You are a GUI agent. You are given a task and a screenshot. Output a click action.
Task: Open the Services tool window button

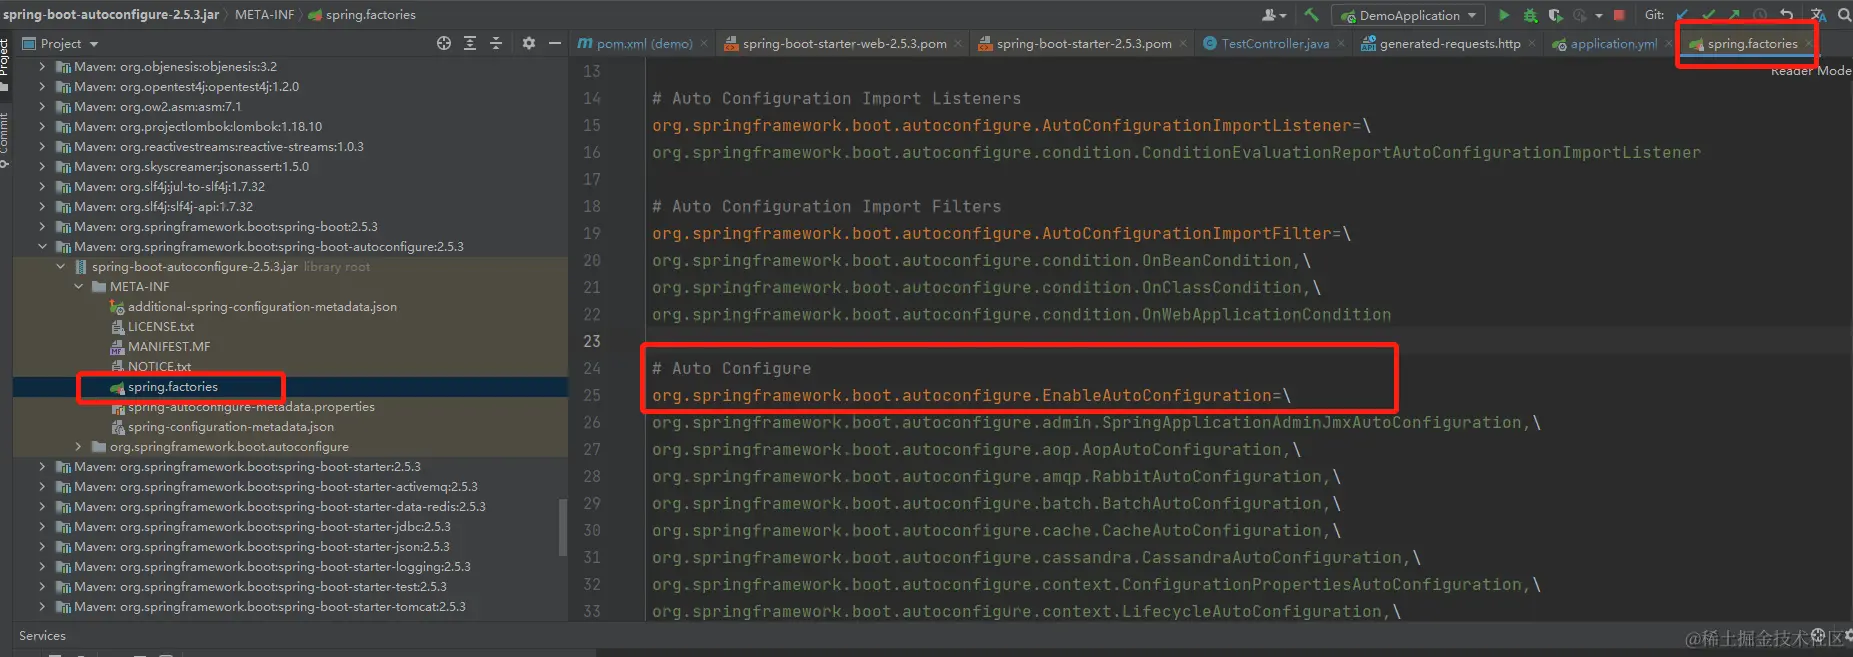pos(42,635)
